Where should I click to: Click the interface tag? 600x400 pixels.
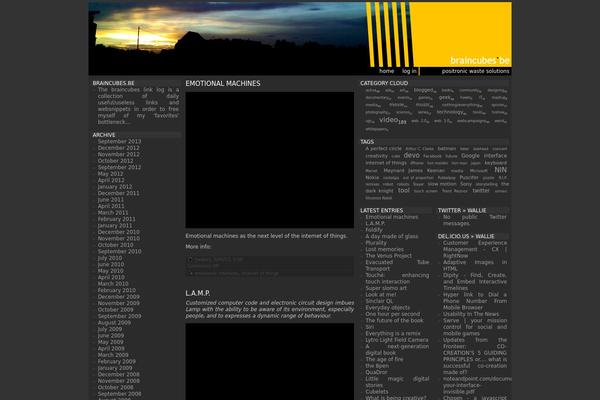pyautogui.click(x=495, y=156)
